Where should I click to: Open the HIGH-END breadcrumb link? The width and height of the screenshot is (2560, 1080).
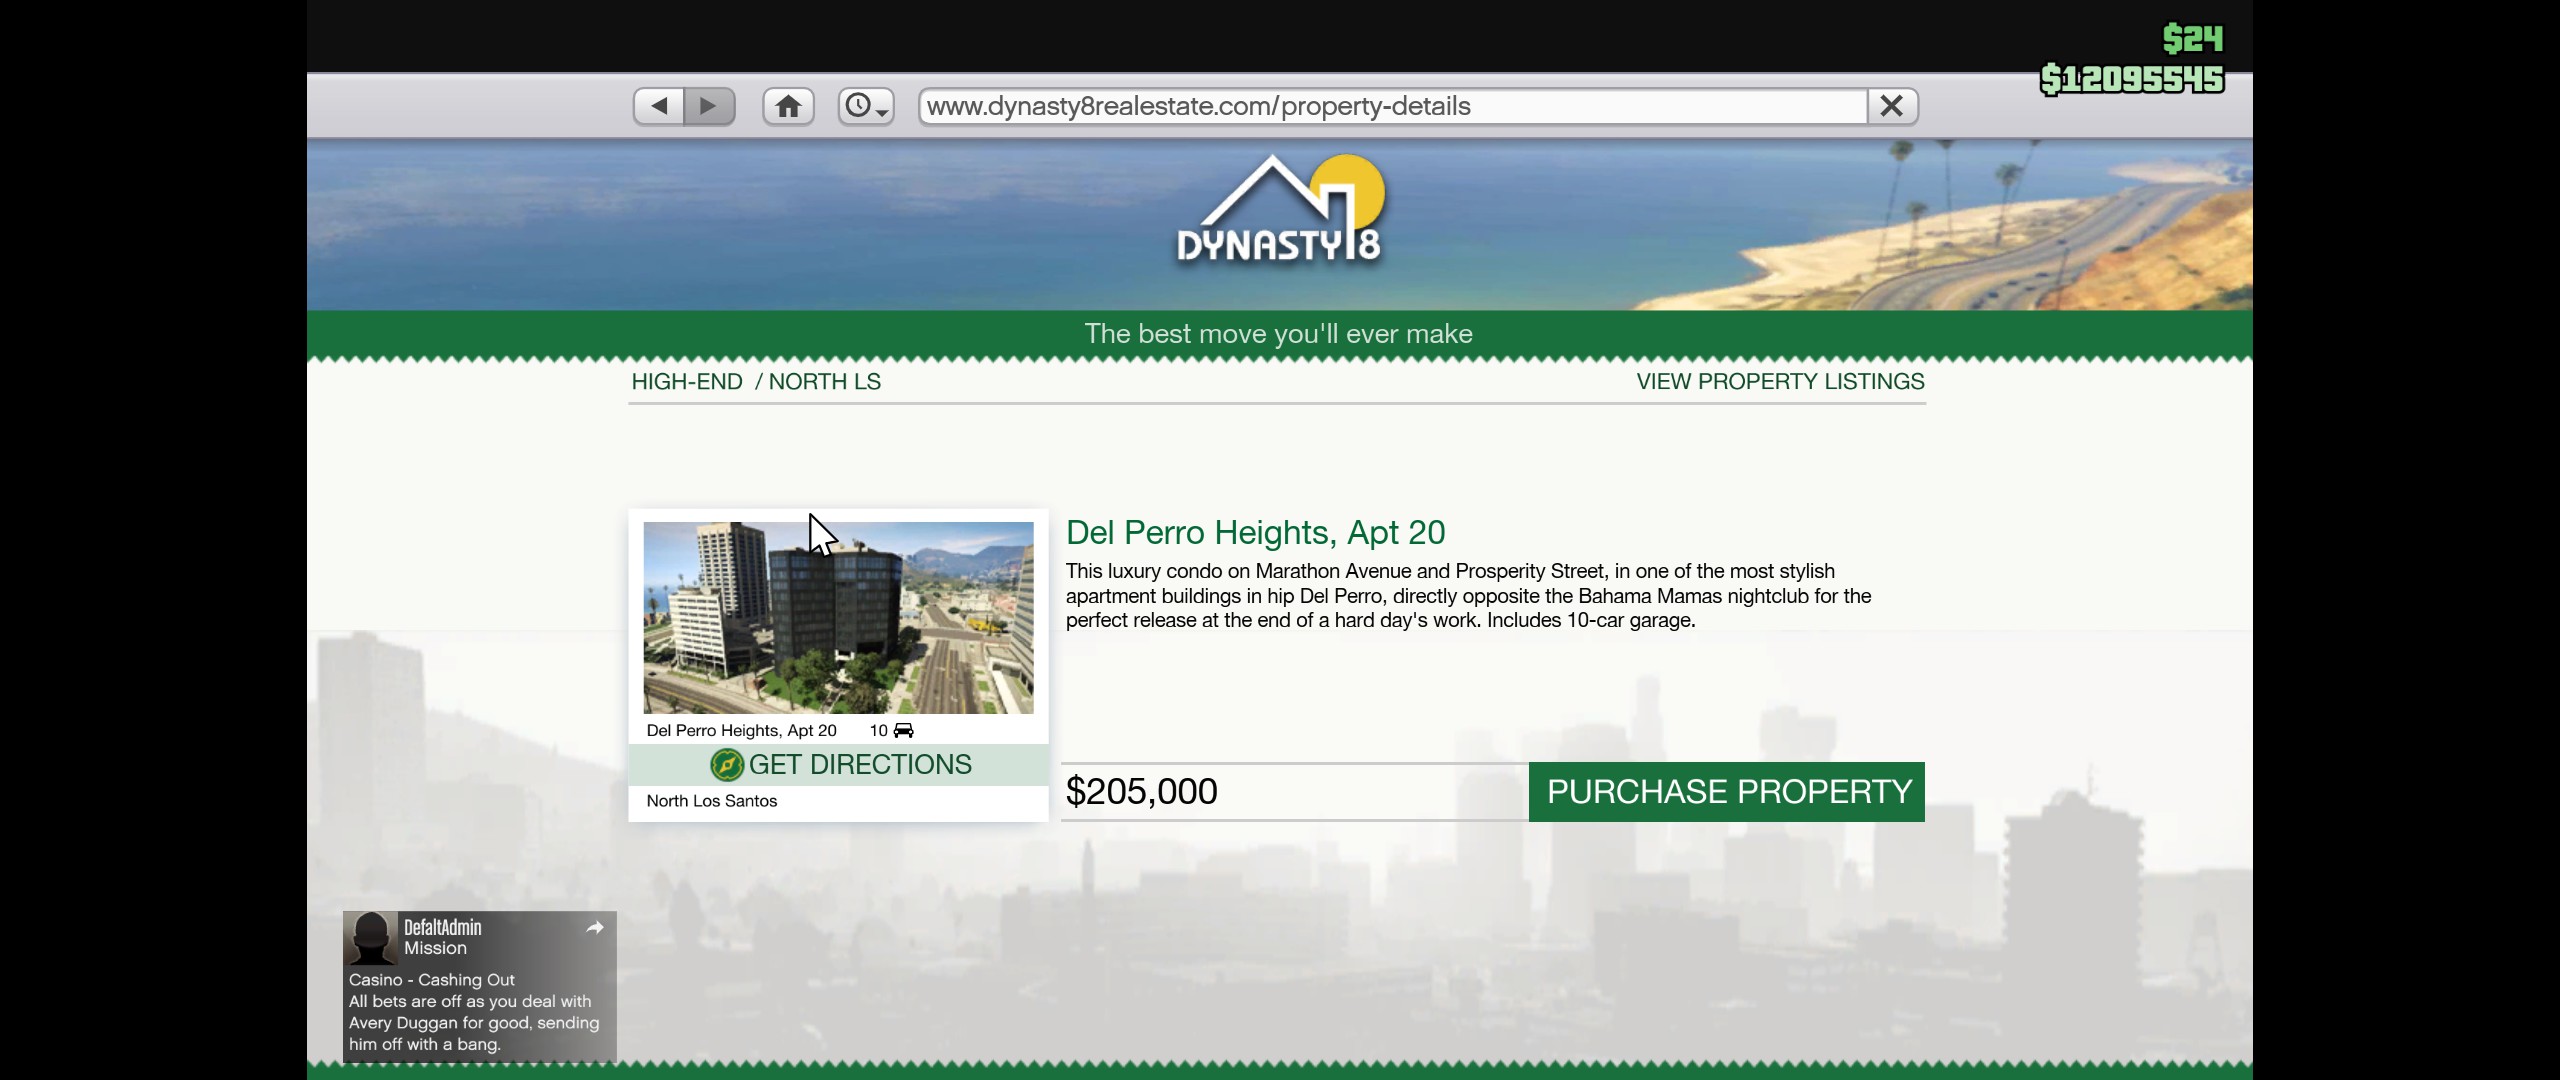point(687,382)
